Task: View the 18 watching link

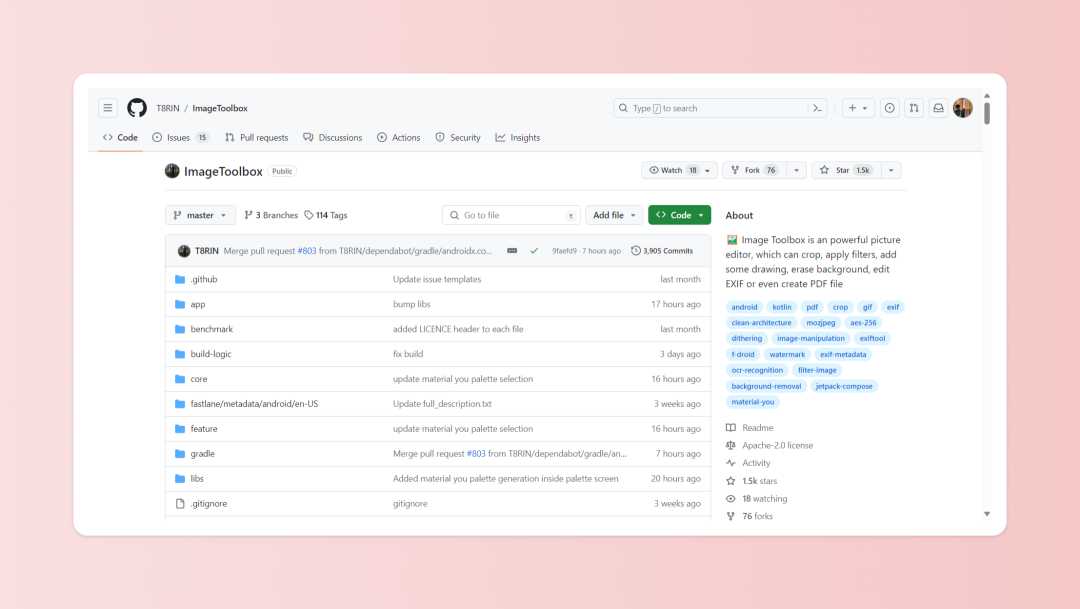Action: click(x=765, y=499)
